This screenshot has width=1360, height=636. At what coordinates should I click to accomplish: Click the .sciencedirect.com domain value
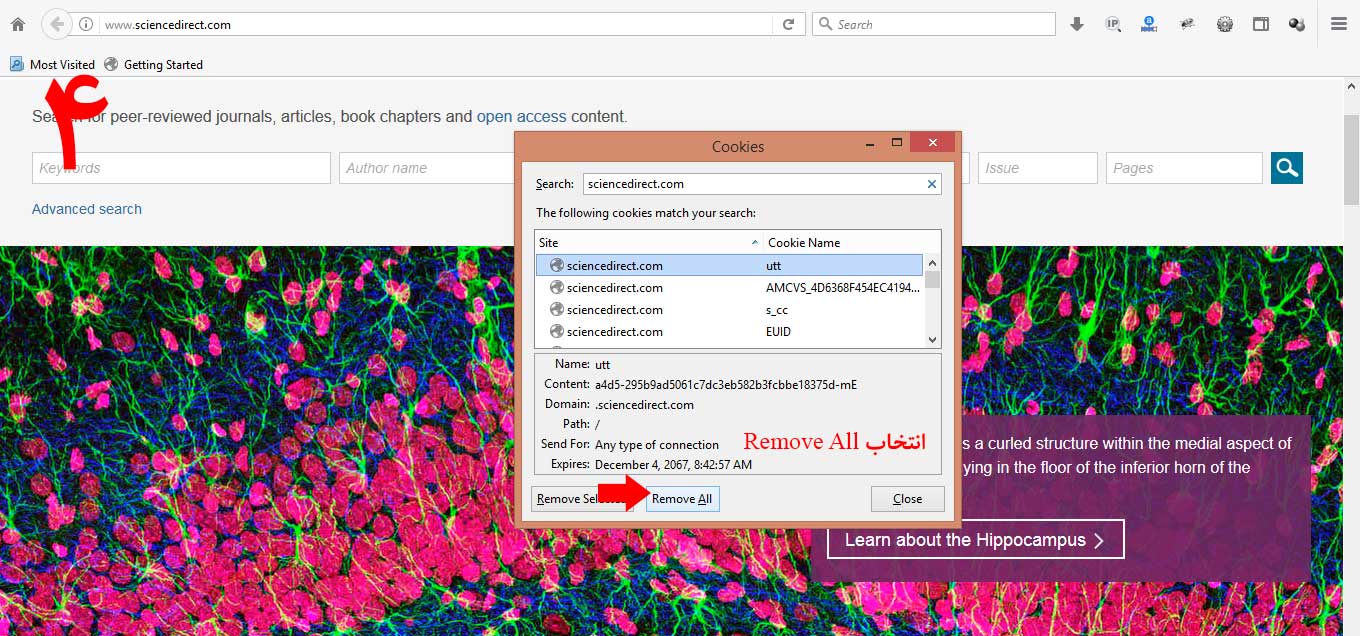tap(644, 404)
